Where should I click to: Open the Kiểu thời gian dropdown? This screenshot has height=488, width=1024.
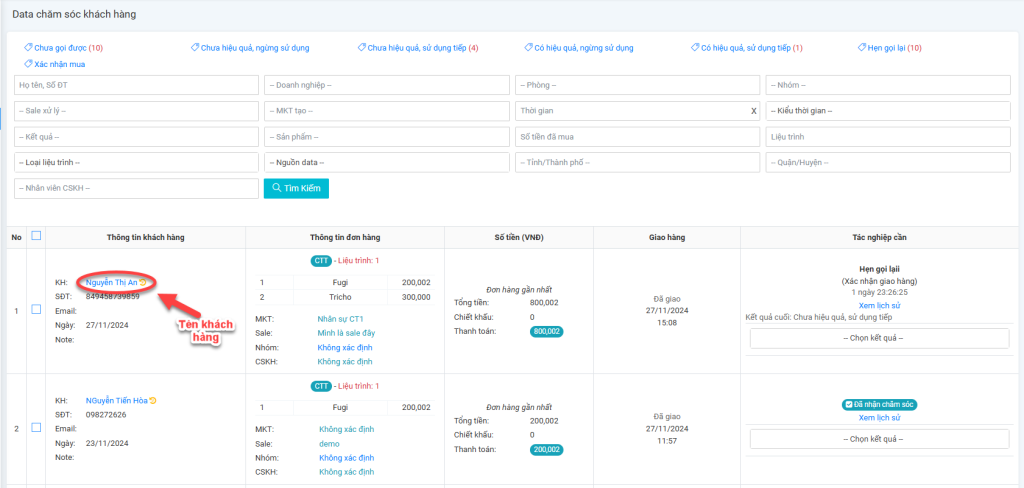coord(890,111)
